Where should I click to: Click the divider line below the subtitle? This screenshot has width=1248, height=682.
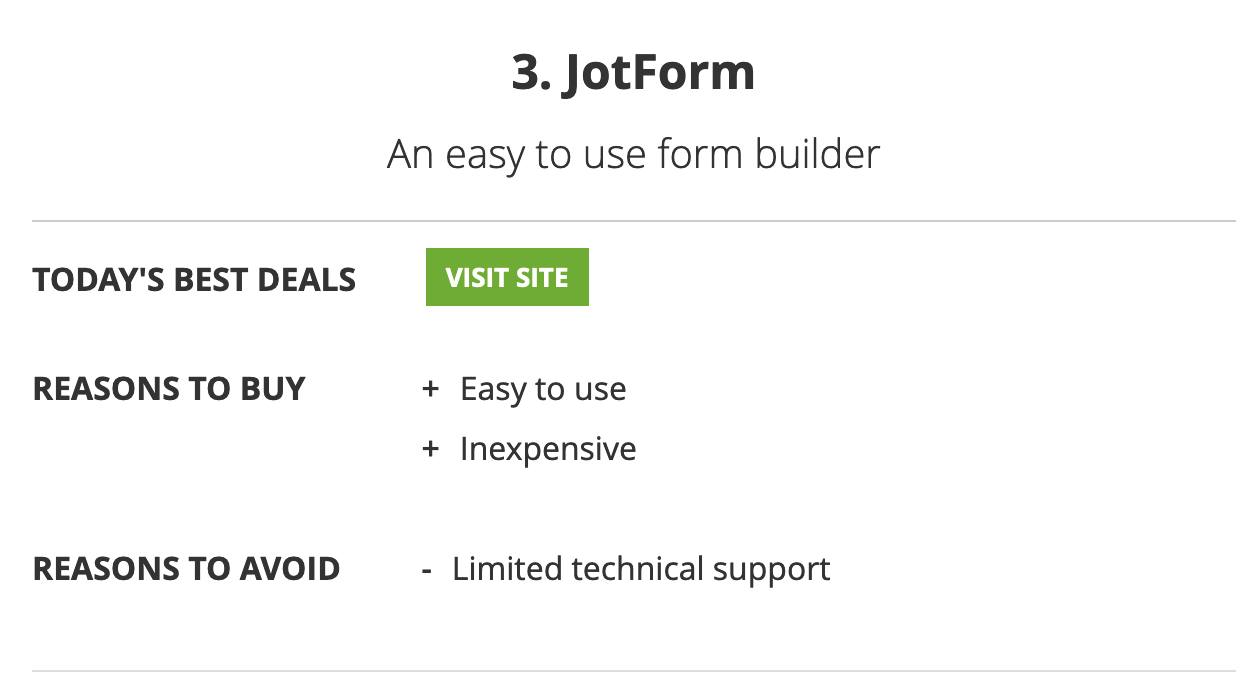click(634, 221)
